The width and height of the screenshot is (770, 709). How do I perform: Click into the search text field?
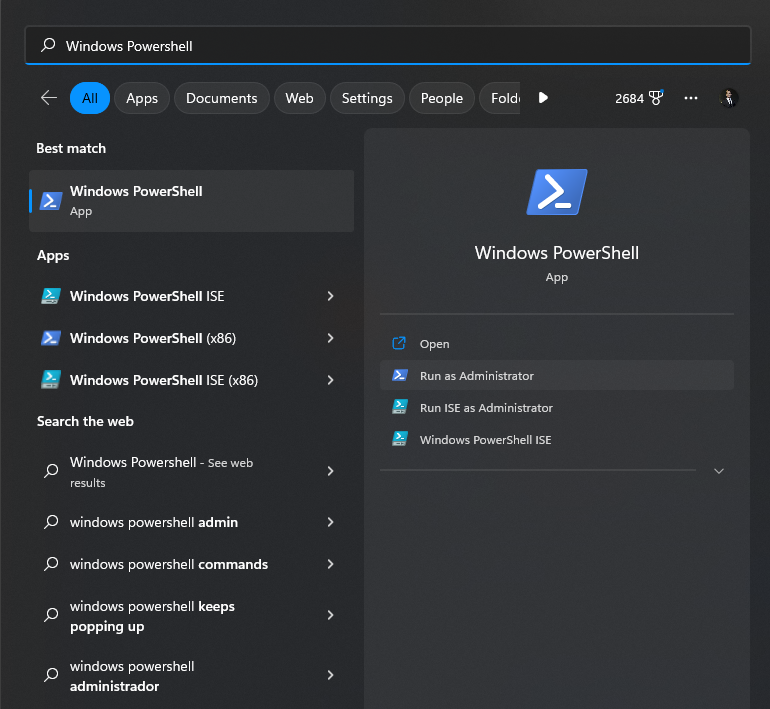(388, 46)
